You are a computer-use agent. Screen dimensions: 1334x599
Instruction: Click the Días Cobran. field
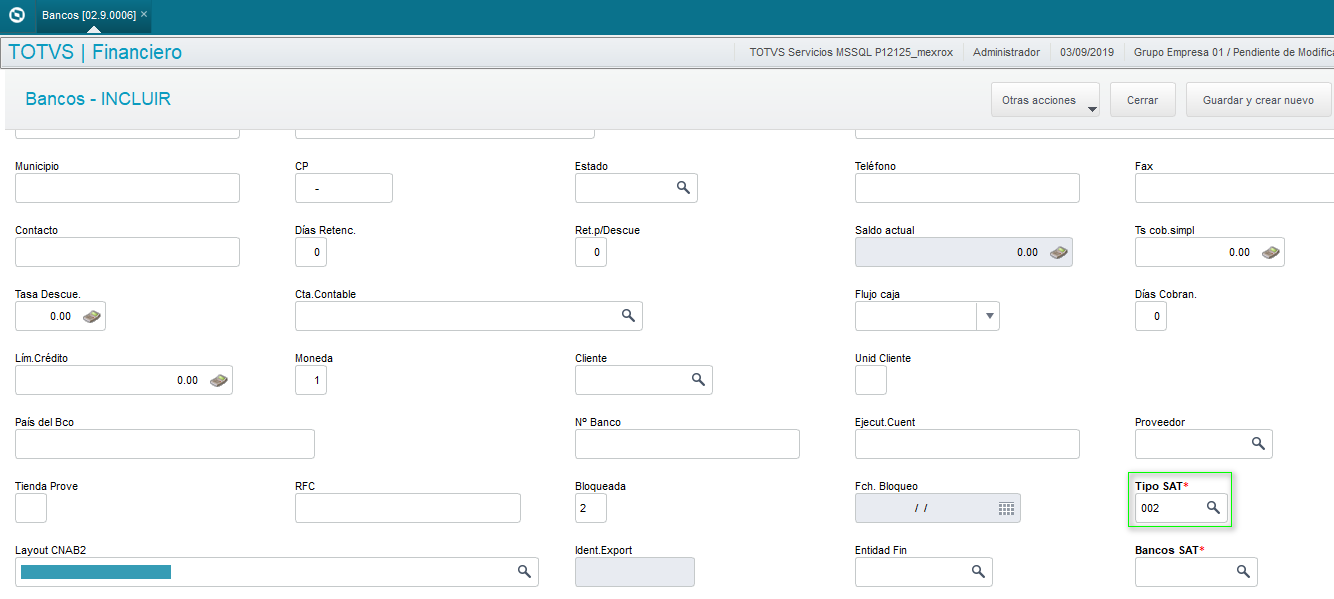(x=1151, y=316)
